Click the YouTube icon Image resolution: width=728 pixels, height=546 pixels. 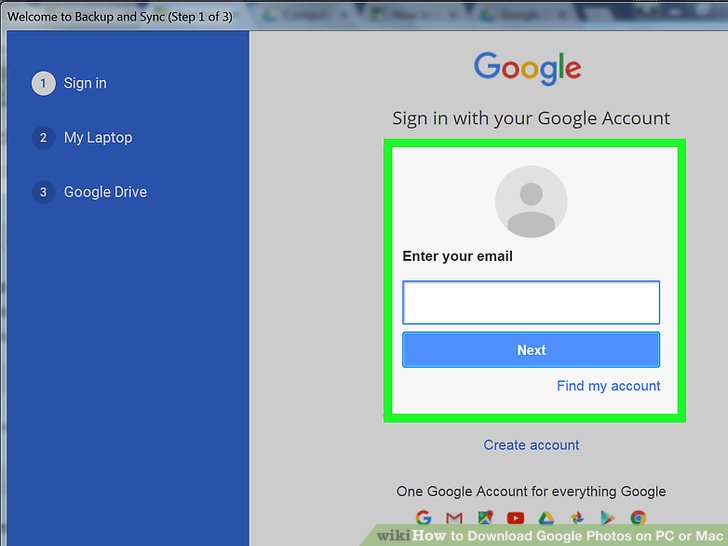click(x=515, y=518)
